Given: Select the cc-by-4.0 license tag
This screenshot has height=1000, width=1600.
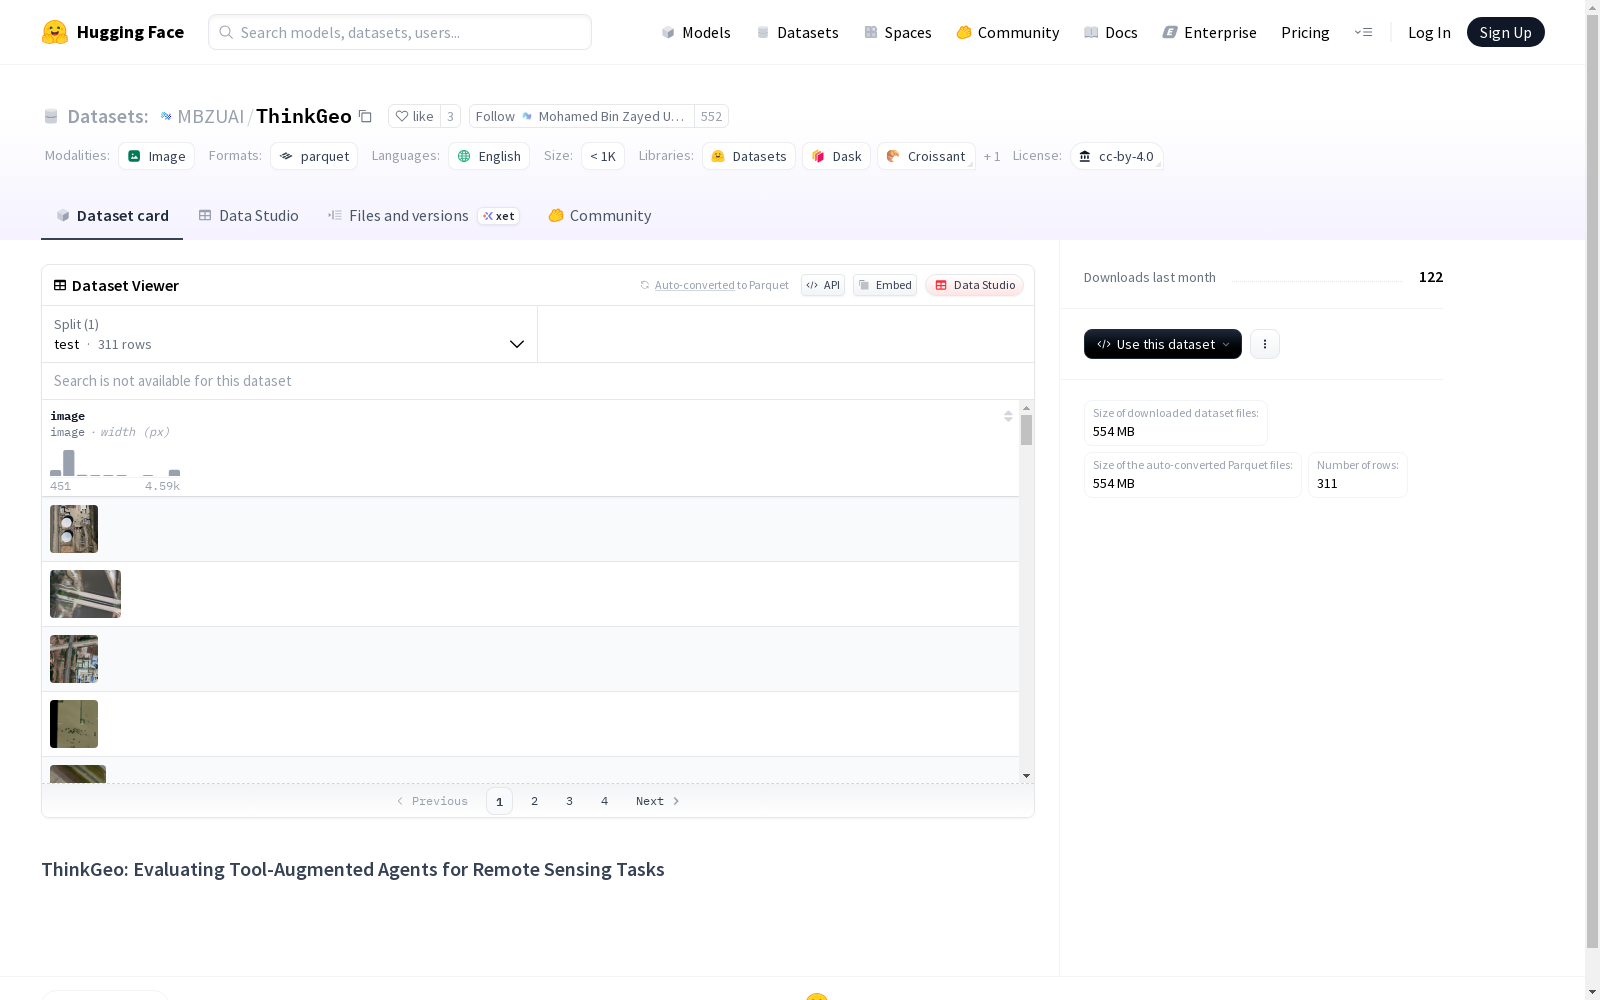Looking at the screenshot, I should (x=1116, y=156).
